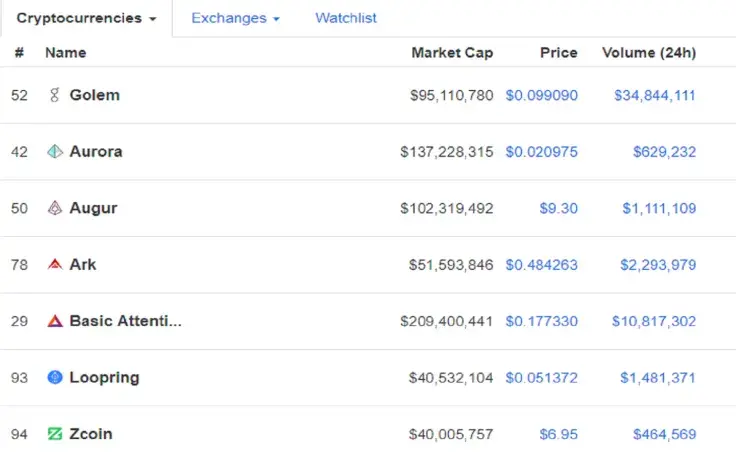Click the Ark coin icon
736x457 pixels.
(55, 265)
